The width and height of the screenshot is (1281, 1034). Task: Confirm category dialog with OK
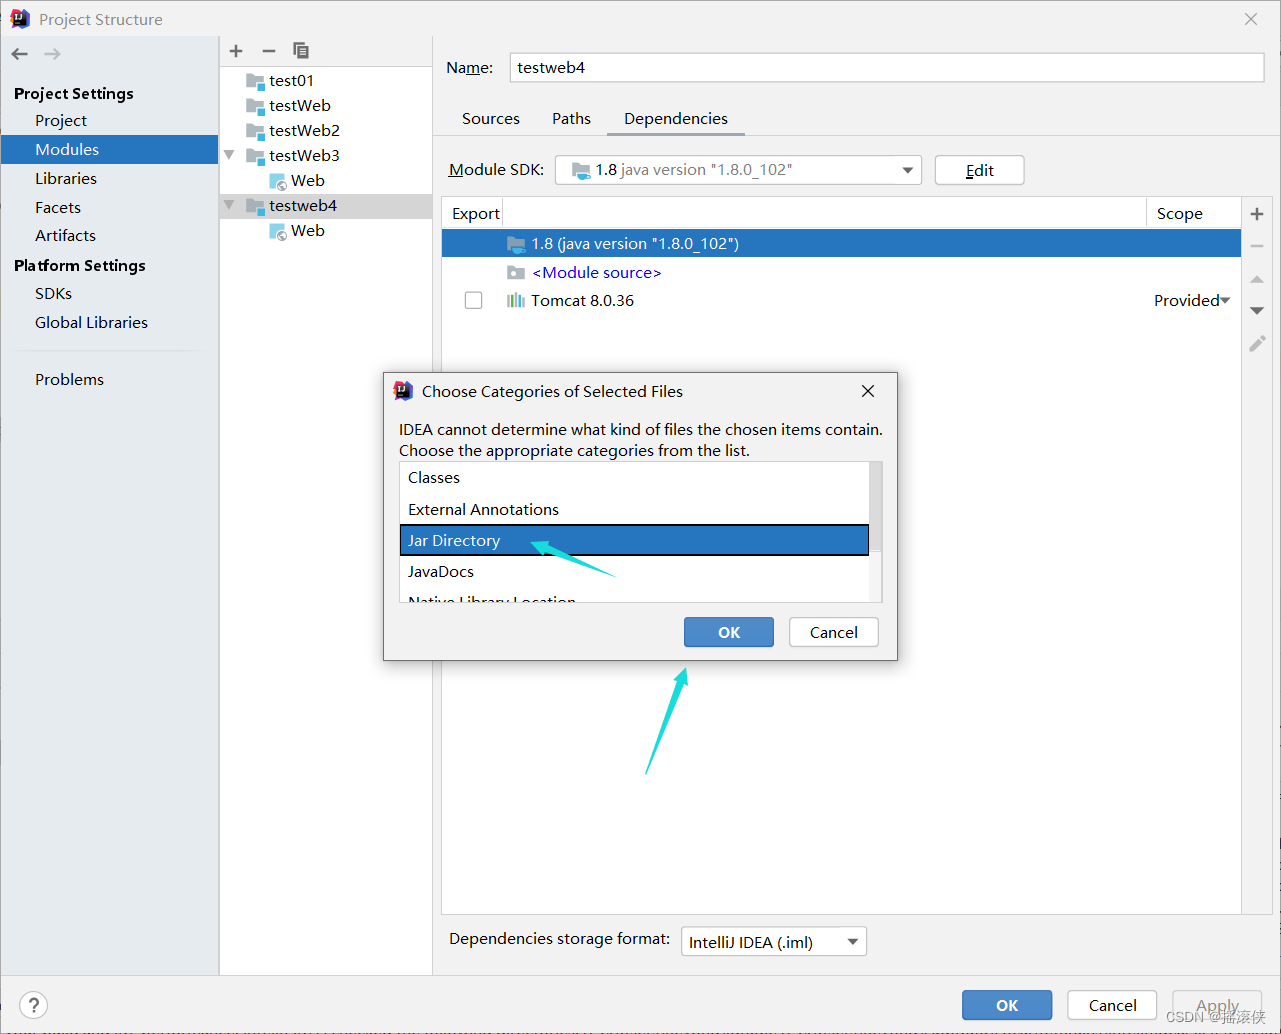point(729,632)
